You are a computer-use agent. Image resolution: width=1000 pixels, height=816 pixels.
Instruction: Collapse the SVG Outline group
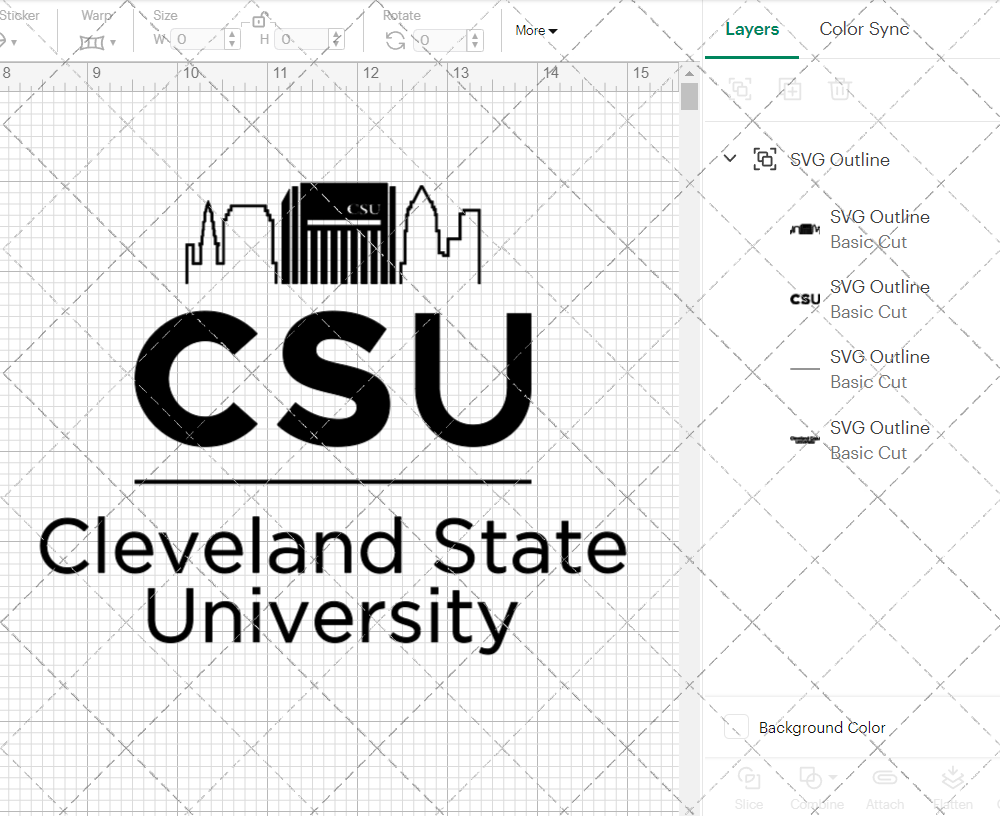pyautogui.click(x=729, y=158)
